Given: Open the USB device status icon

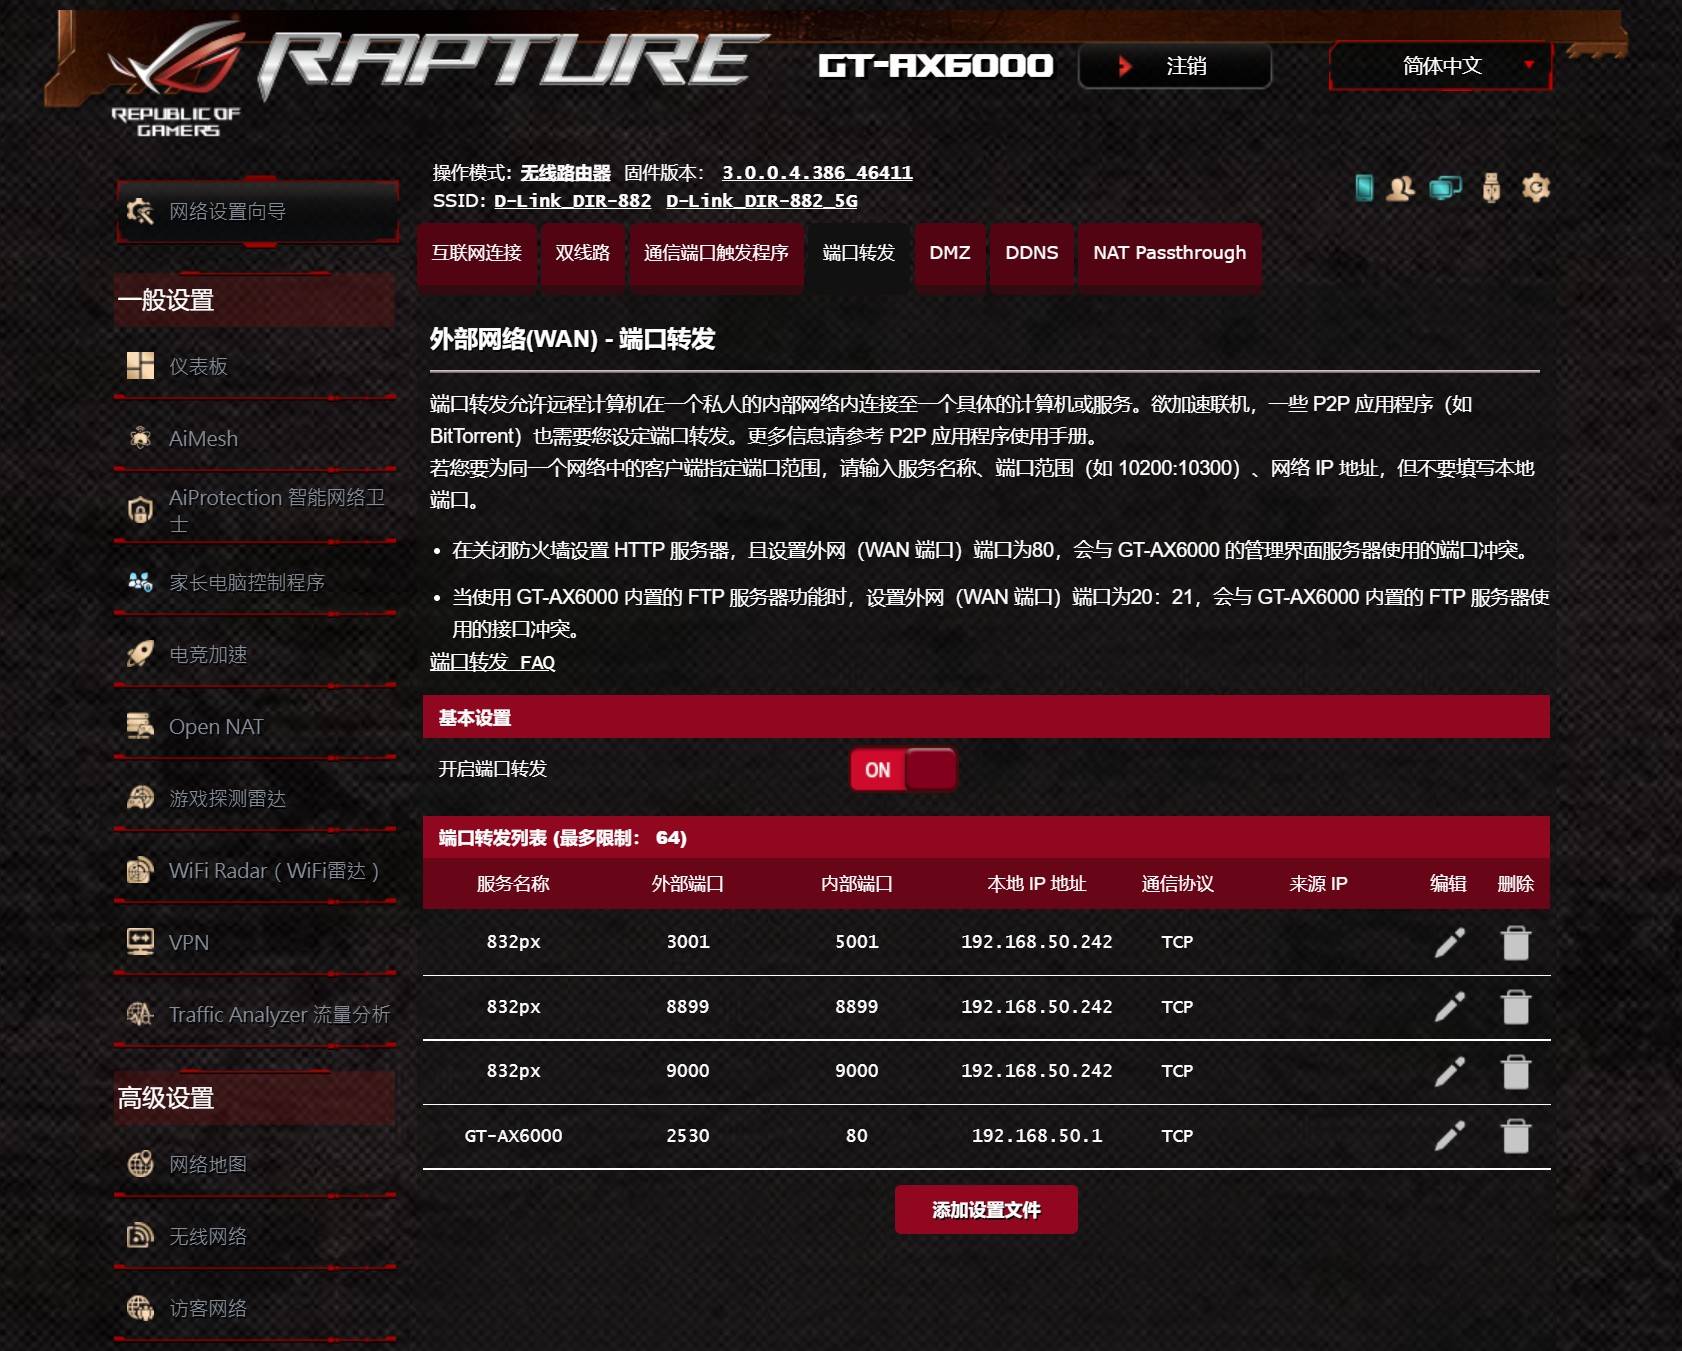Looking at the screenshot, I should pyautogui.click(x=1494, y=188).
